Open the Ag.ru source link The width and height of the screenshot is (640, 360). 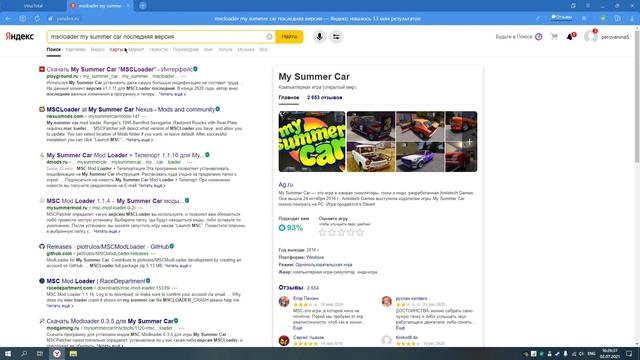point(286,184)
